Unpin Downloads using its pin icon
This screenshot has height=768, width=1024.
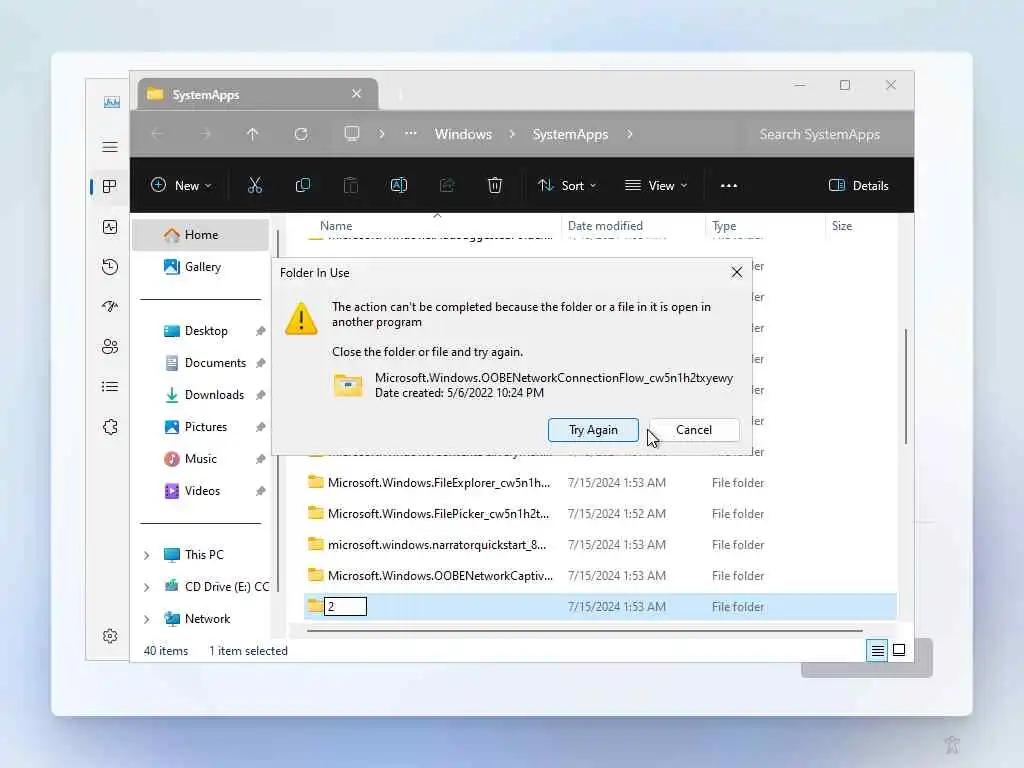(x=261, y=395)
